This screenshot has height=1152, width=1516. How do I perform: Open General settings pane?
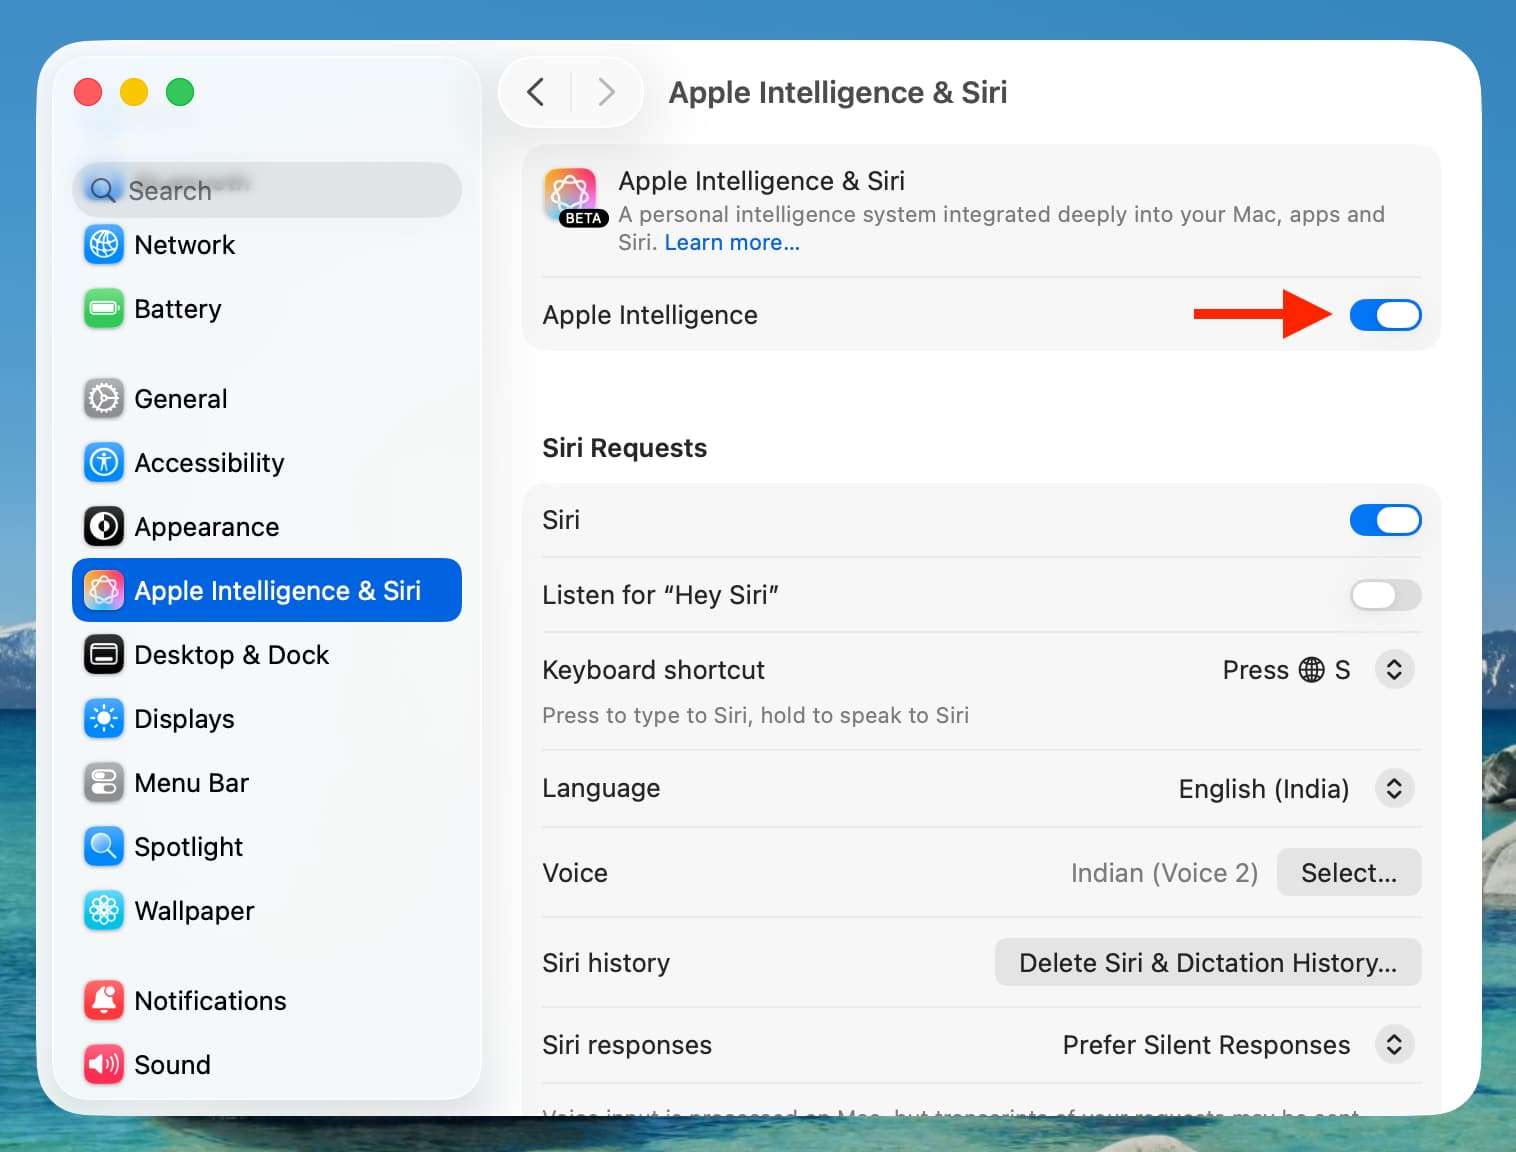267,399
